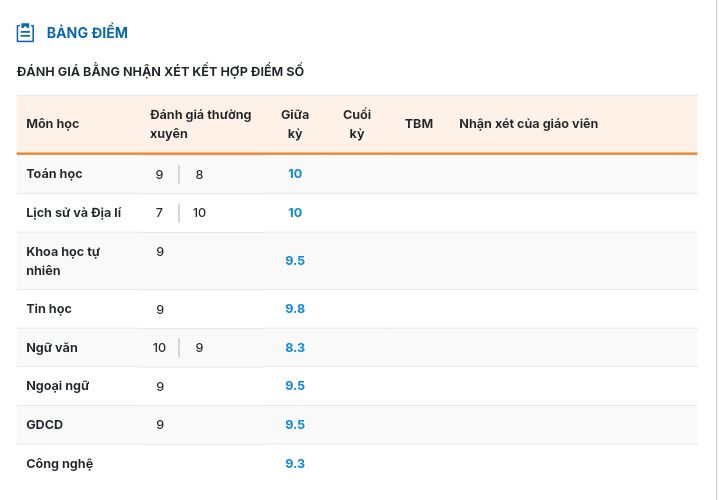Select the Lịch sử và Địa lí row
This screenshot has height=500, width=720.
pos(74,213)
